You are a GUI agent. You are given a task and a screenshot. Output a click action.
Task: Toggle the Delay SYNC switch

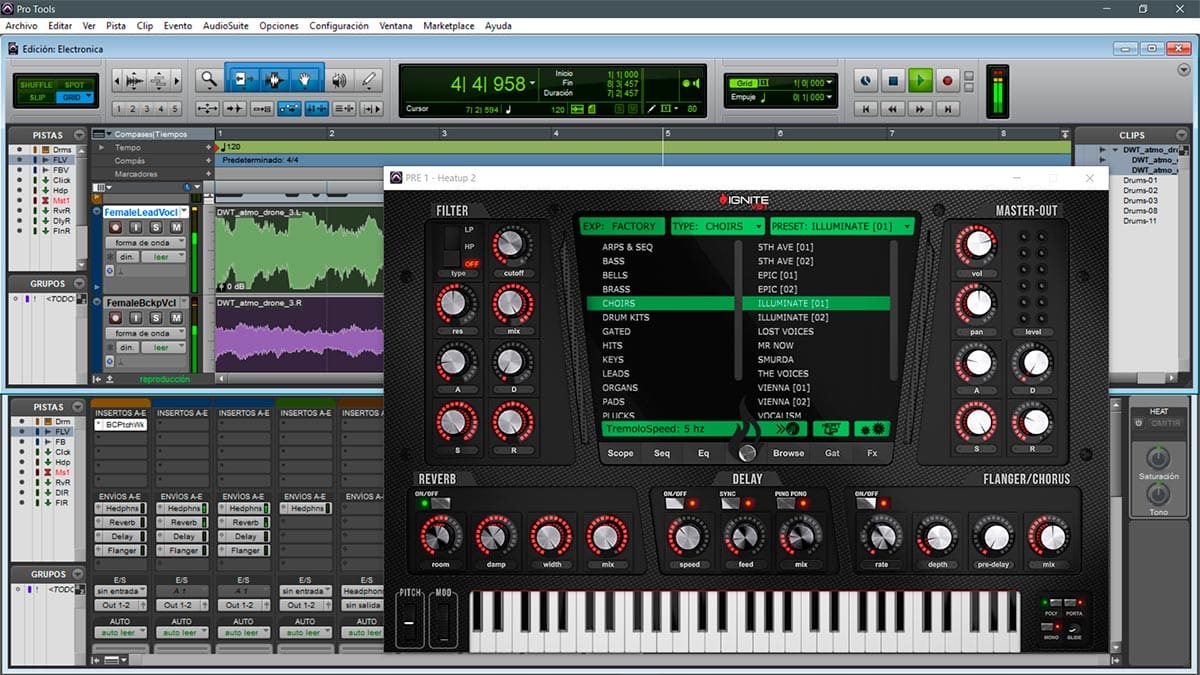tap(729, 503)
